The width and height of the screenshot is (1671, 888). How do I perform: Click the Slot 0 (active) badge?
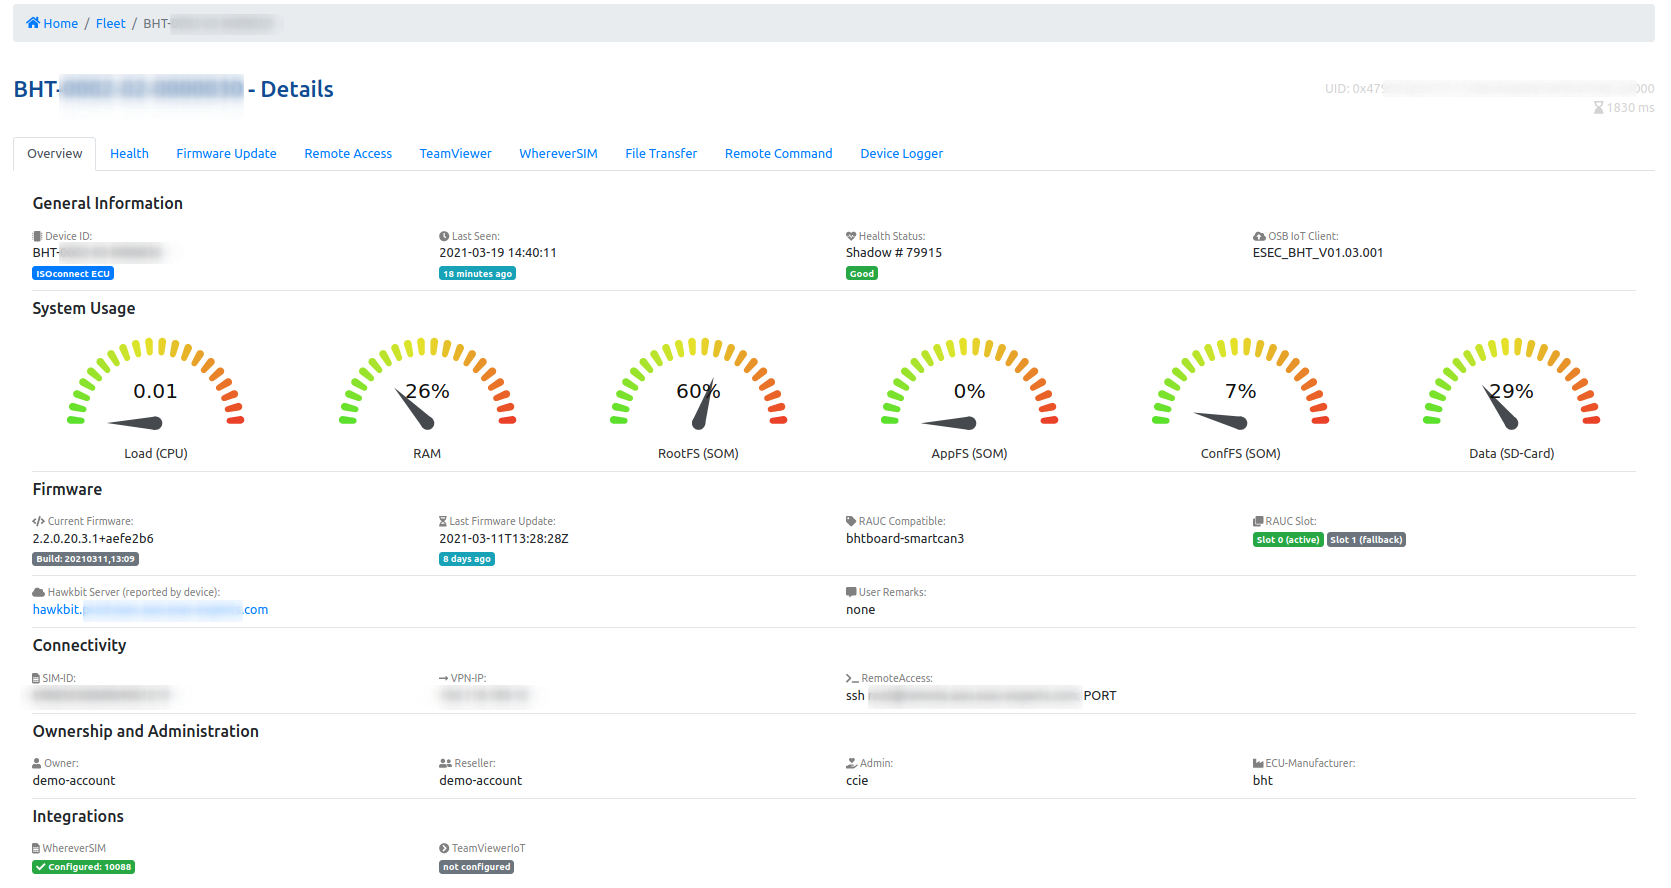[x=1288, y=540]
